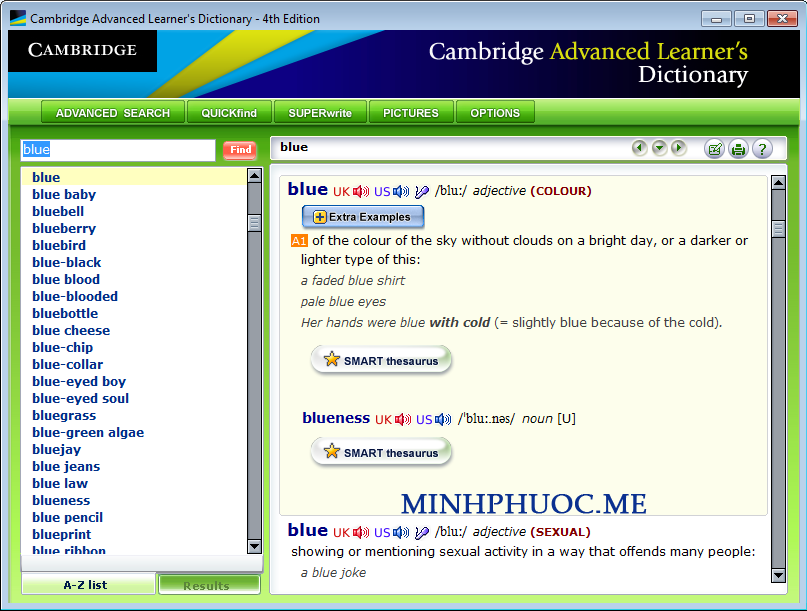Viewport: 807px width, 611px height.
Task: Go forward to next entry arrow
Action: [x=678, y=148]
